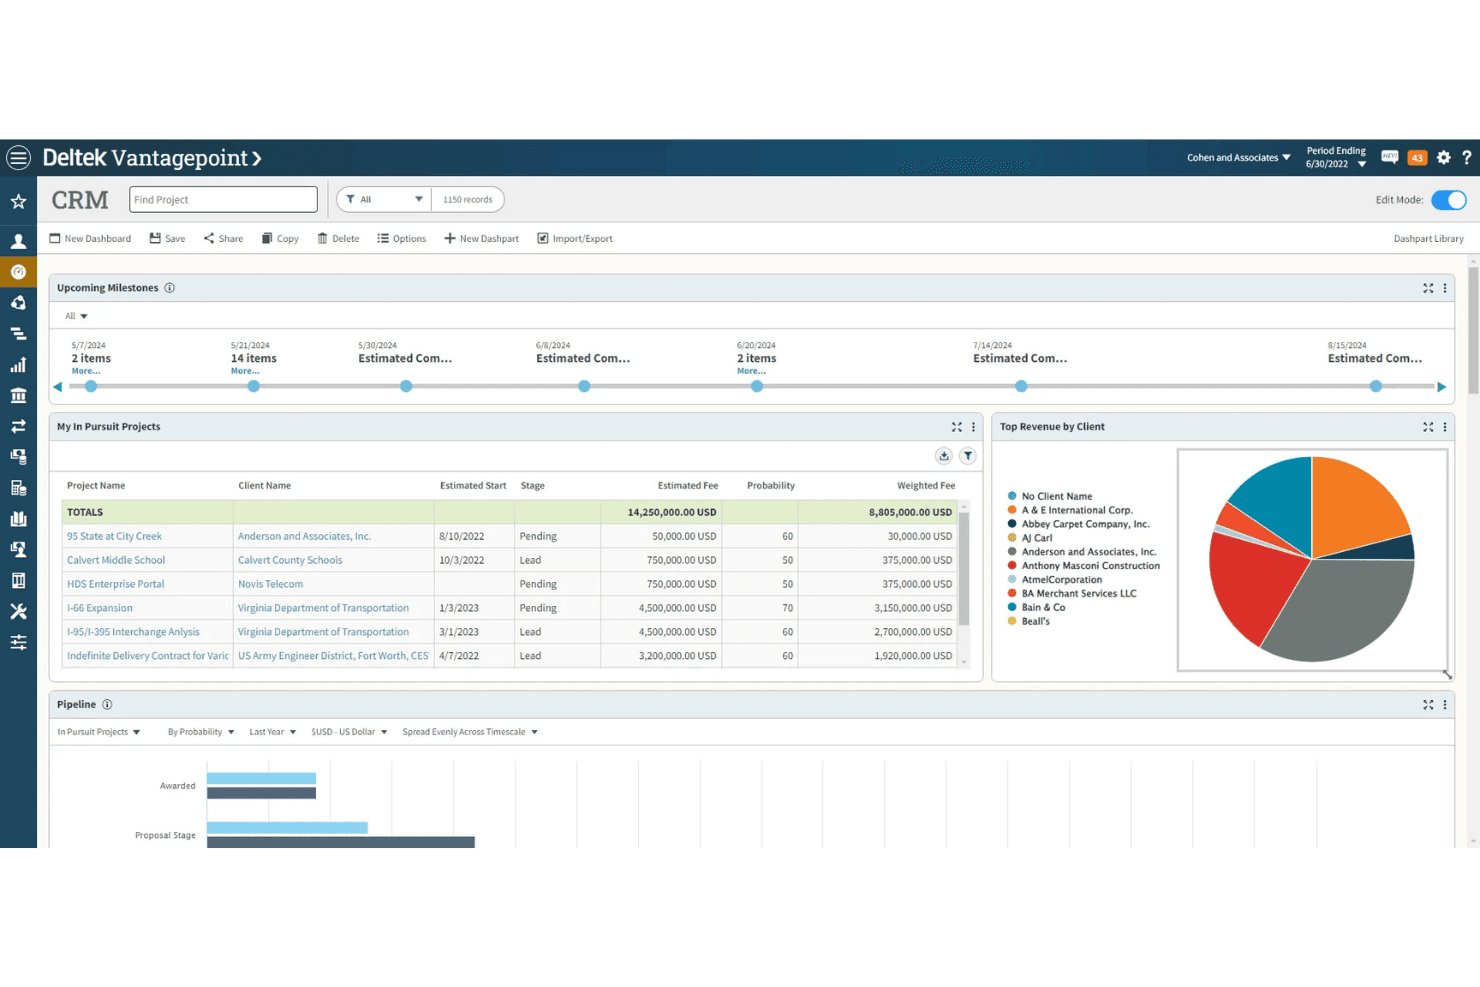Viewport: 1480px width, 987px height.
Task: Open the Options menu
Action: click(401, 239)
